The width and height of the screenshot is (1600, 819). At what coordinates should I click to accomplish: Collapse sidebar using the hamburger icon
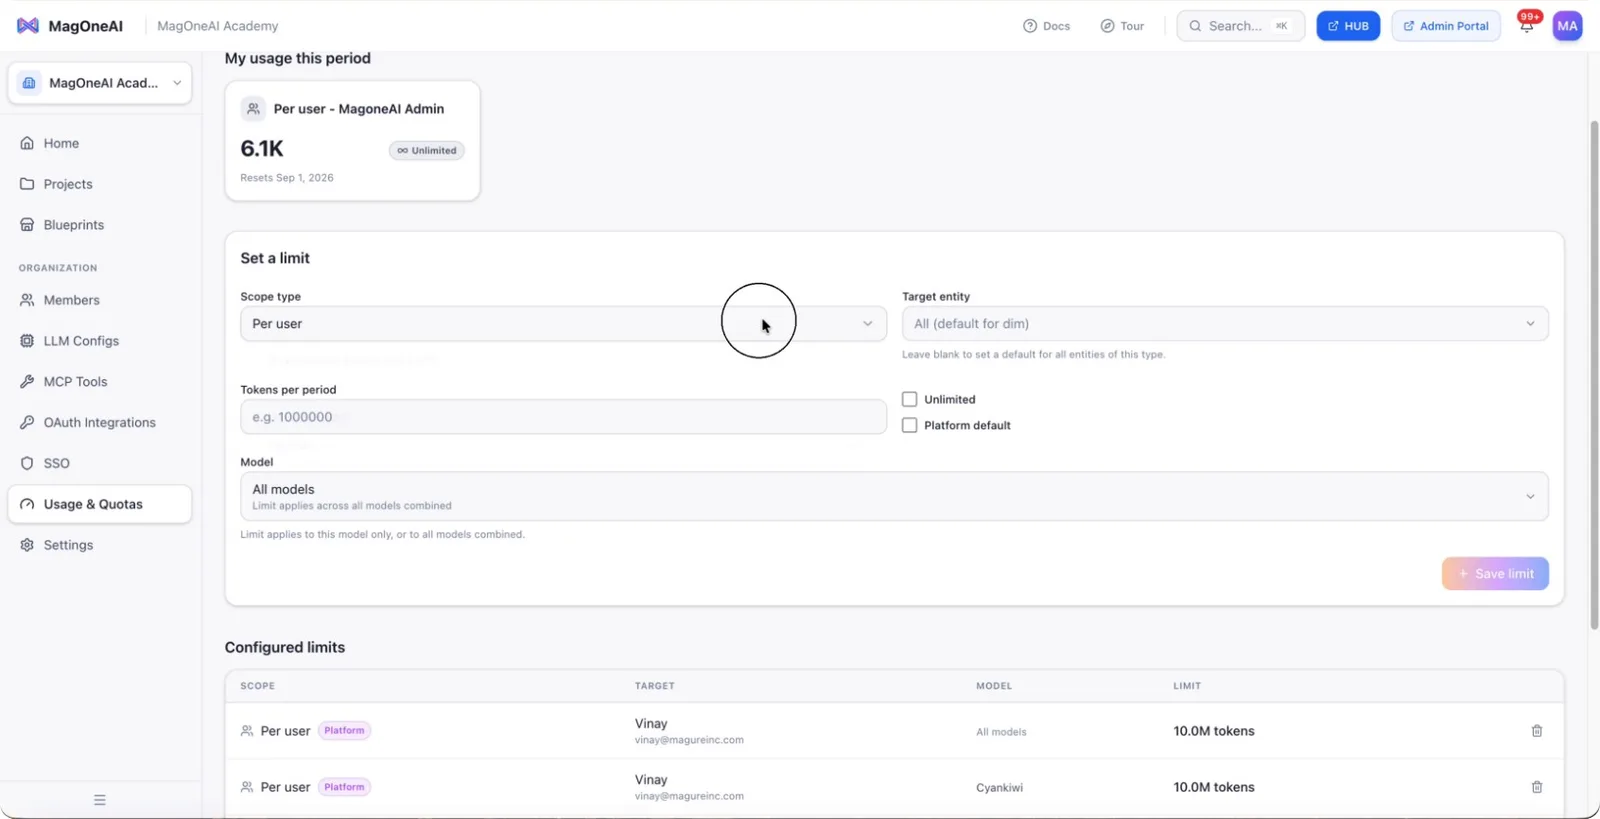pos(100,800)
